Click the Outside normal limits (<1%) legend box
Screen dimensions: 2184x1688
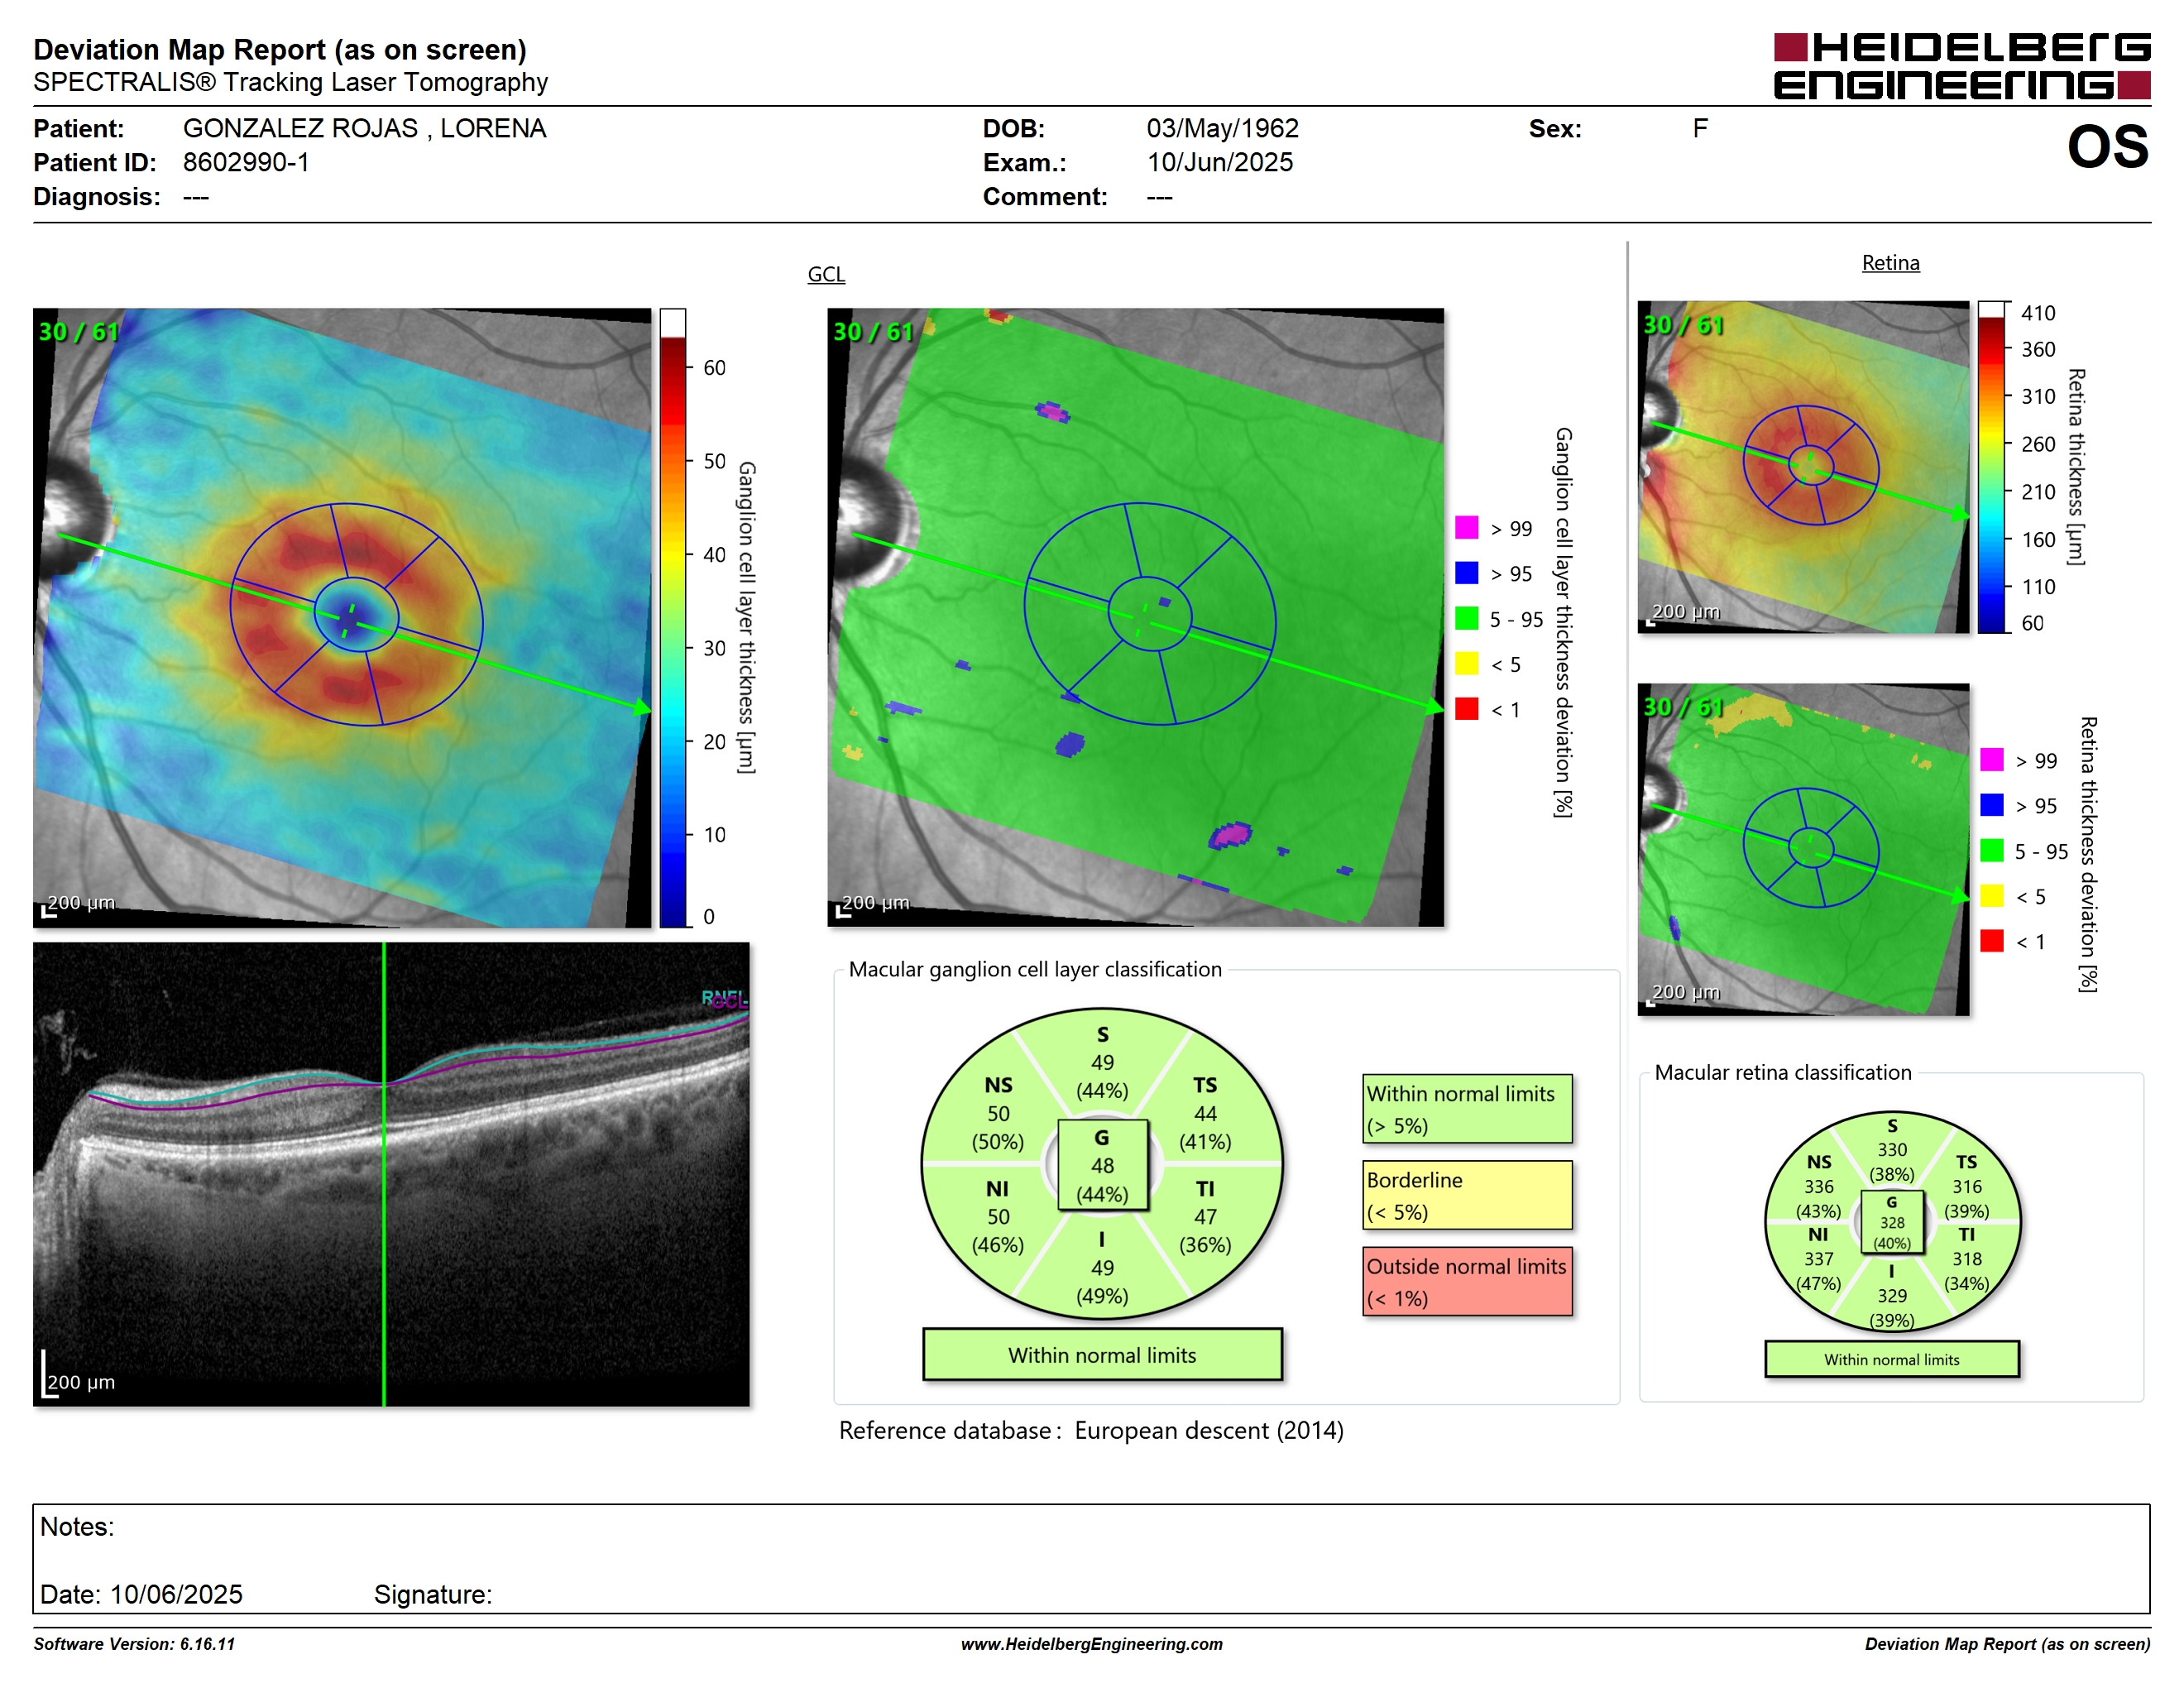click(x=1467, y=1281)
